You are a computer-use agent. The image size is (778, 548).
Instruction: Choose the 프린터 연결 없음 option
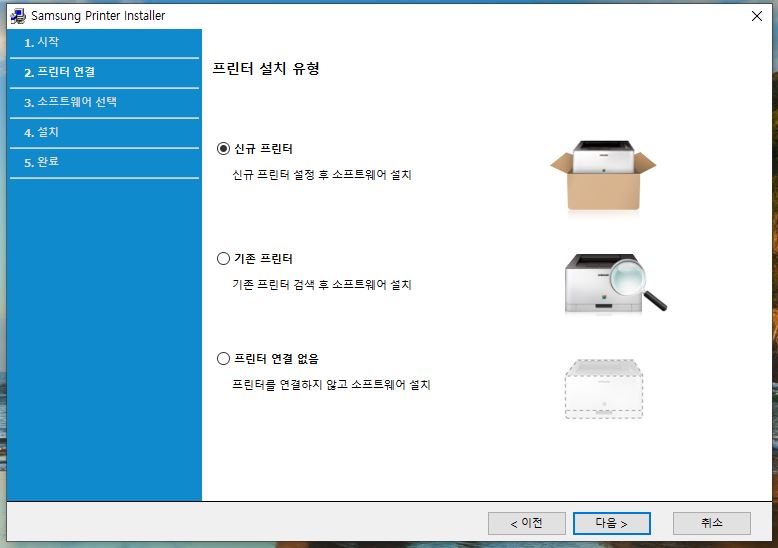click(223, 358)
